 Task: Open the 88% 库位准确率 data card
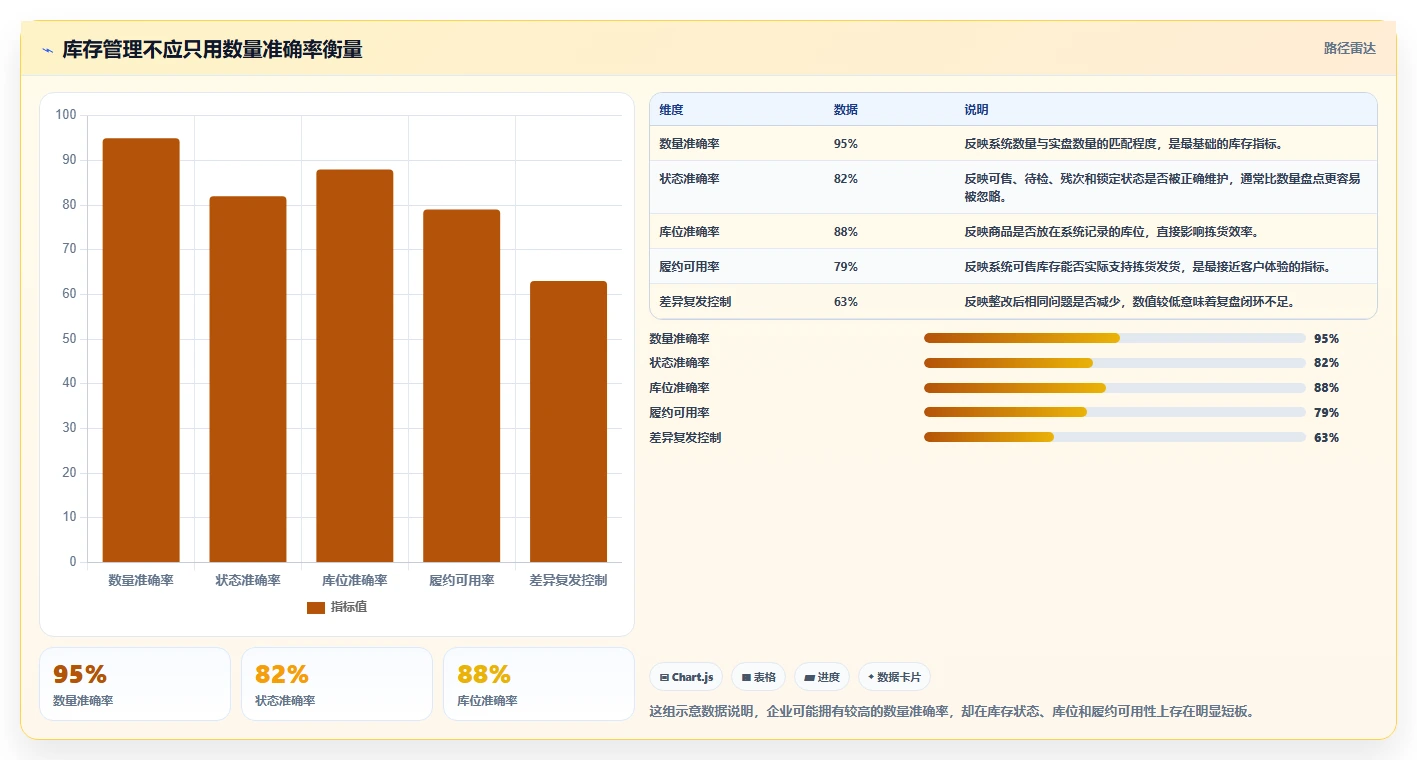point(539,684)
